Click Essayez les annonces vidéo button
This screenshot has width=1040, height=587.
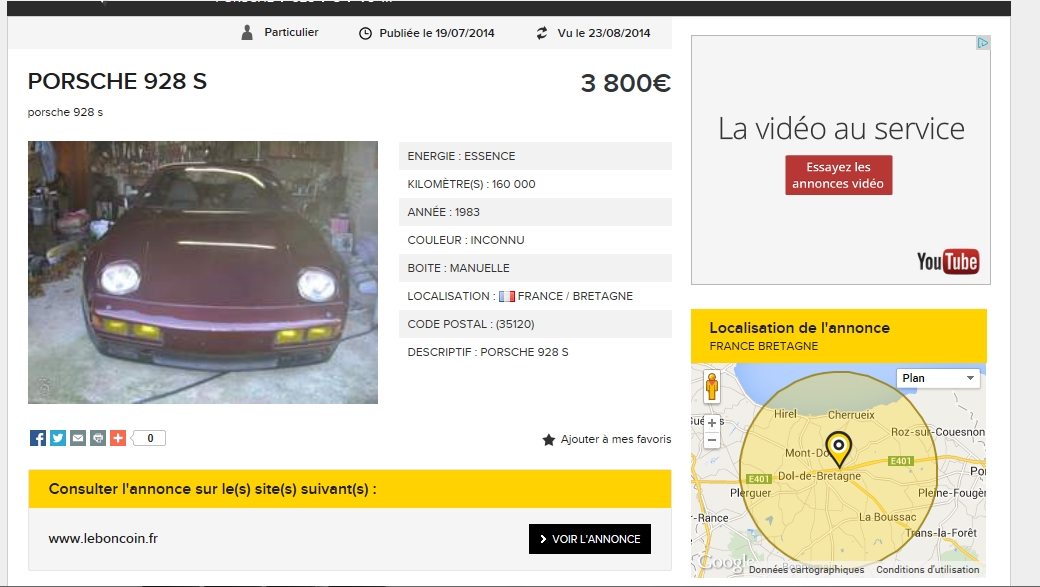click(x=838, y=175)
